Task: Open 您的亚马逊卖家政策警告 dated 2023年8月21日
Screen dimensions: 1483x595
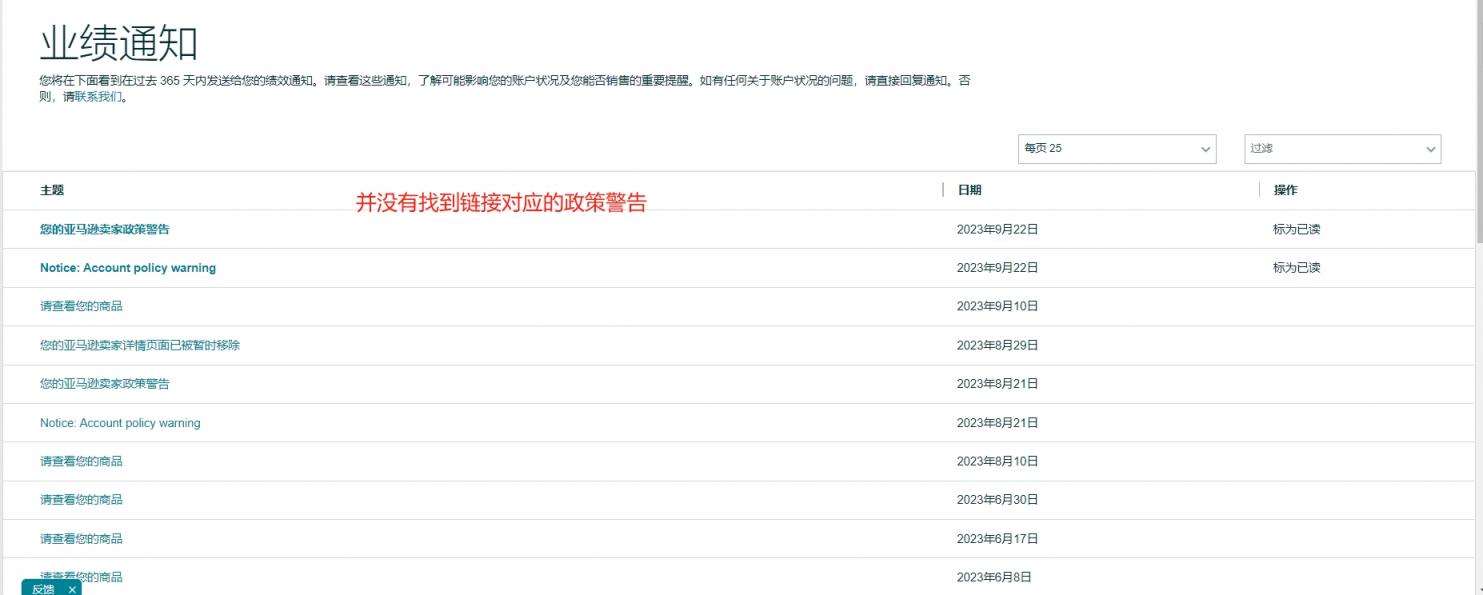Action: tap(105, 384)
